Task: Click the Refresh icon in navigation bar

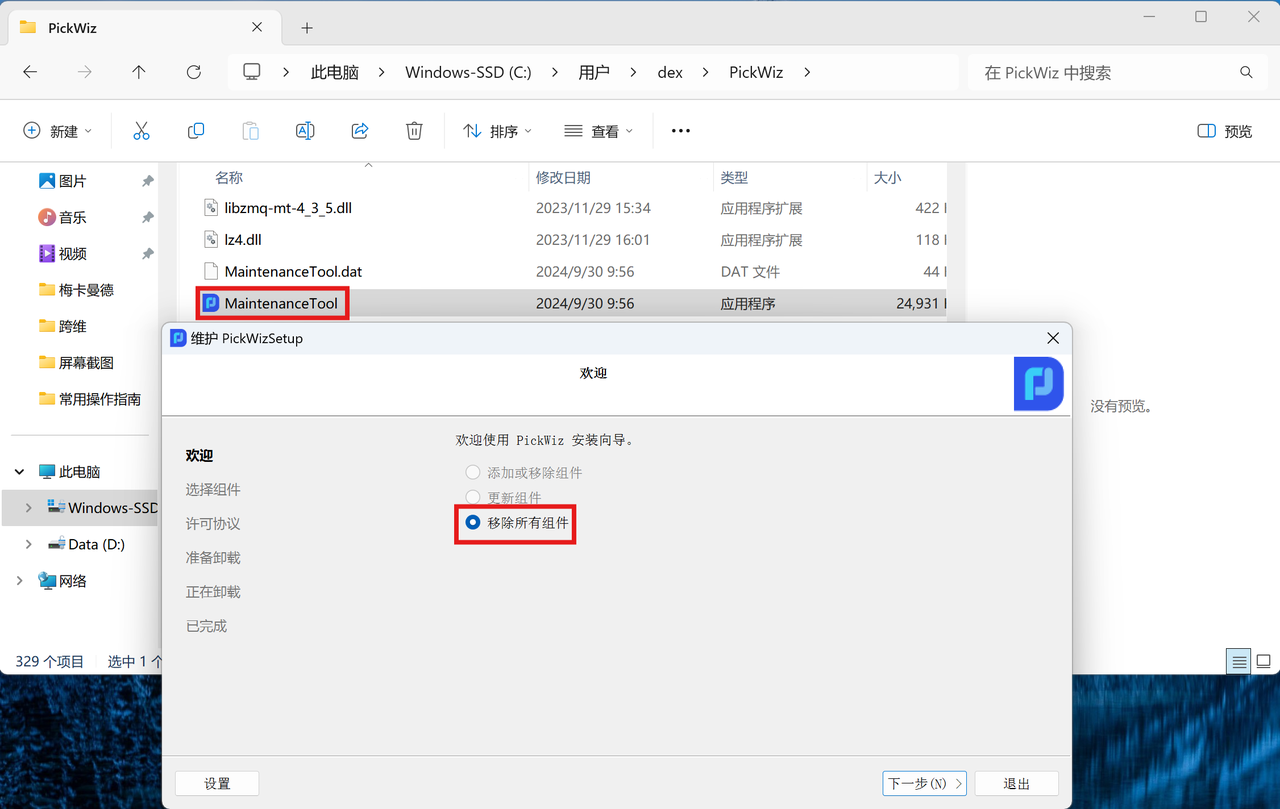Action: 194,72
